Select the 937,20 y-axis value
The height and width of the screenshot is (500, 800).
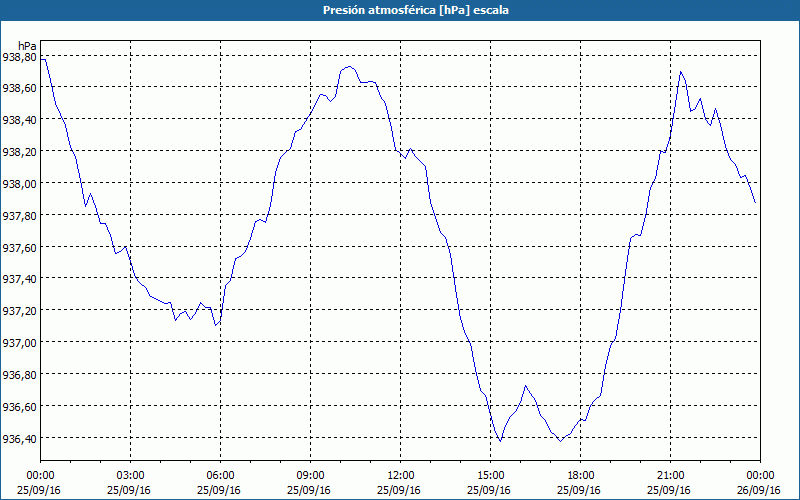coord(19,311)
